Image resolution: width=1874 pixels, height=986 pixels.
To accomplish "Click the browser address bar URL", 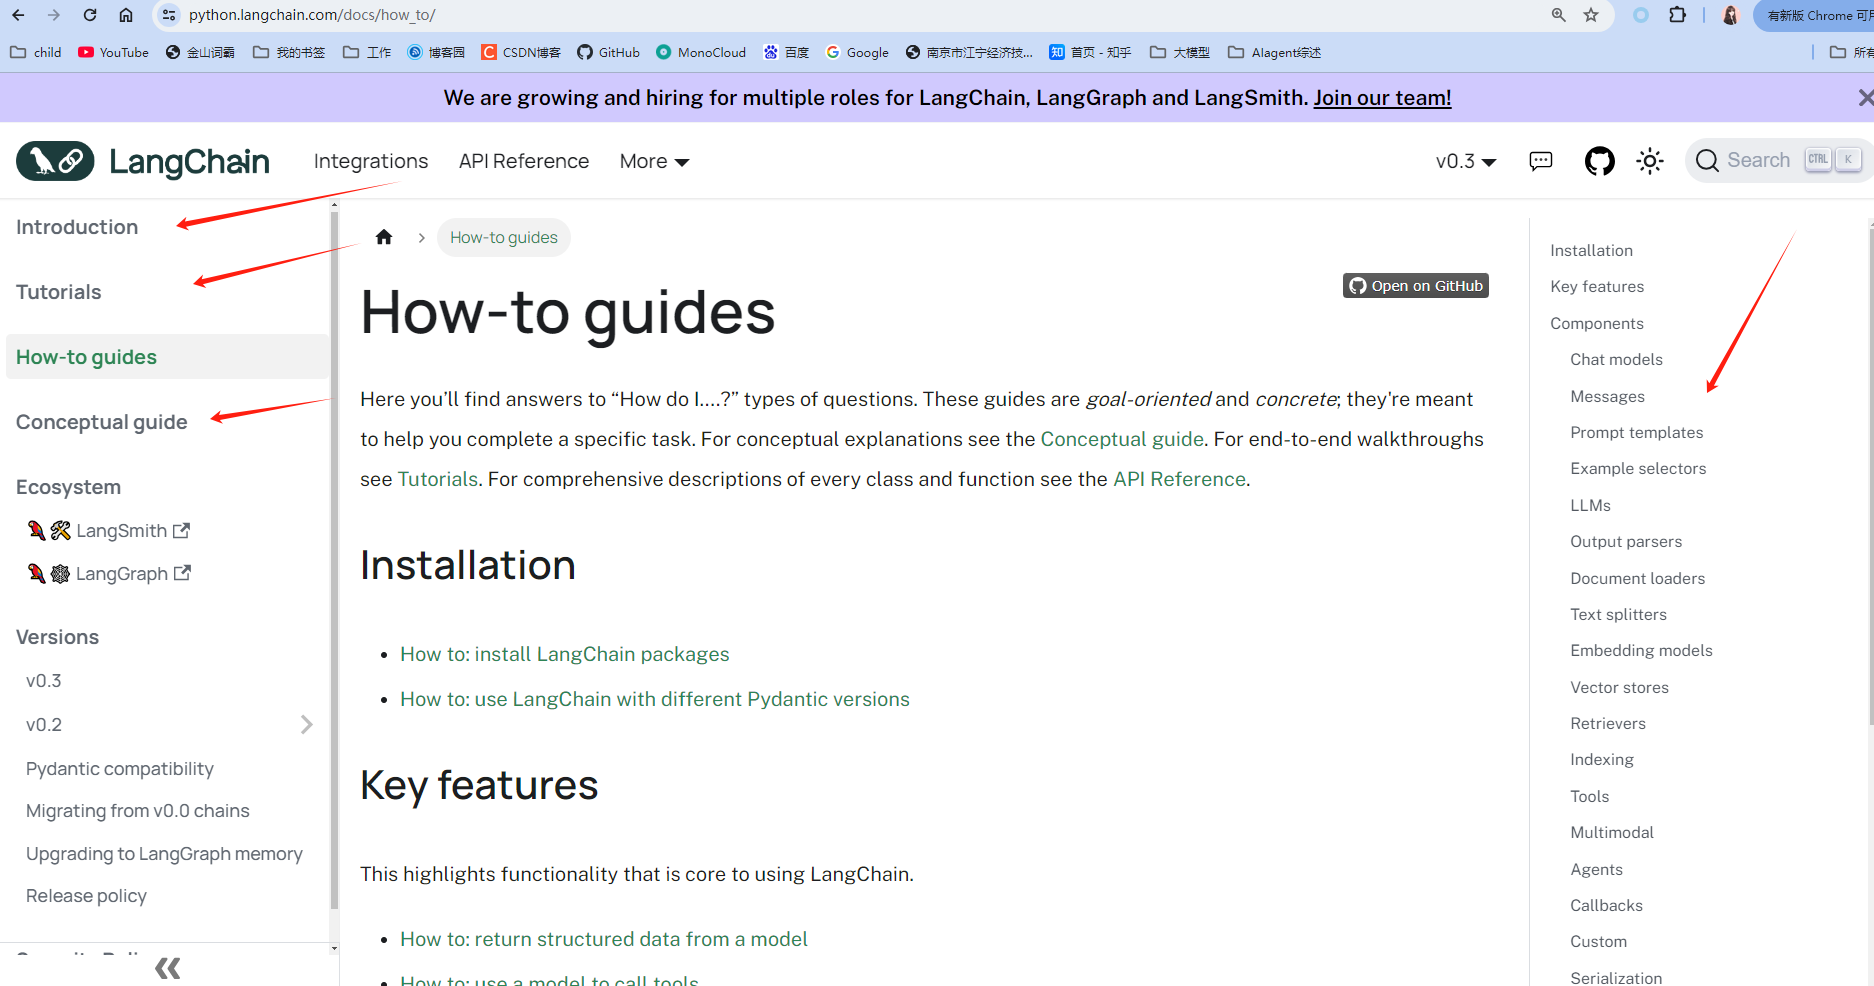I will pyautogui.click(x=312, y=15).
